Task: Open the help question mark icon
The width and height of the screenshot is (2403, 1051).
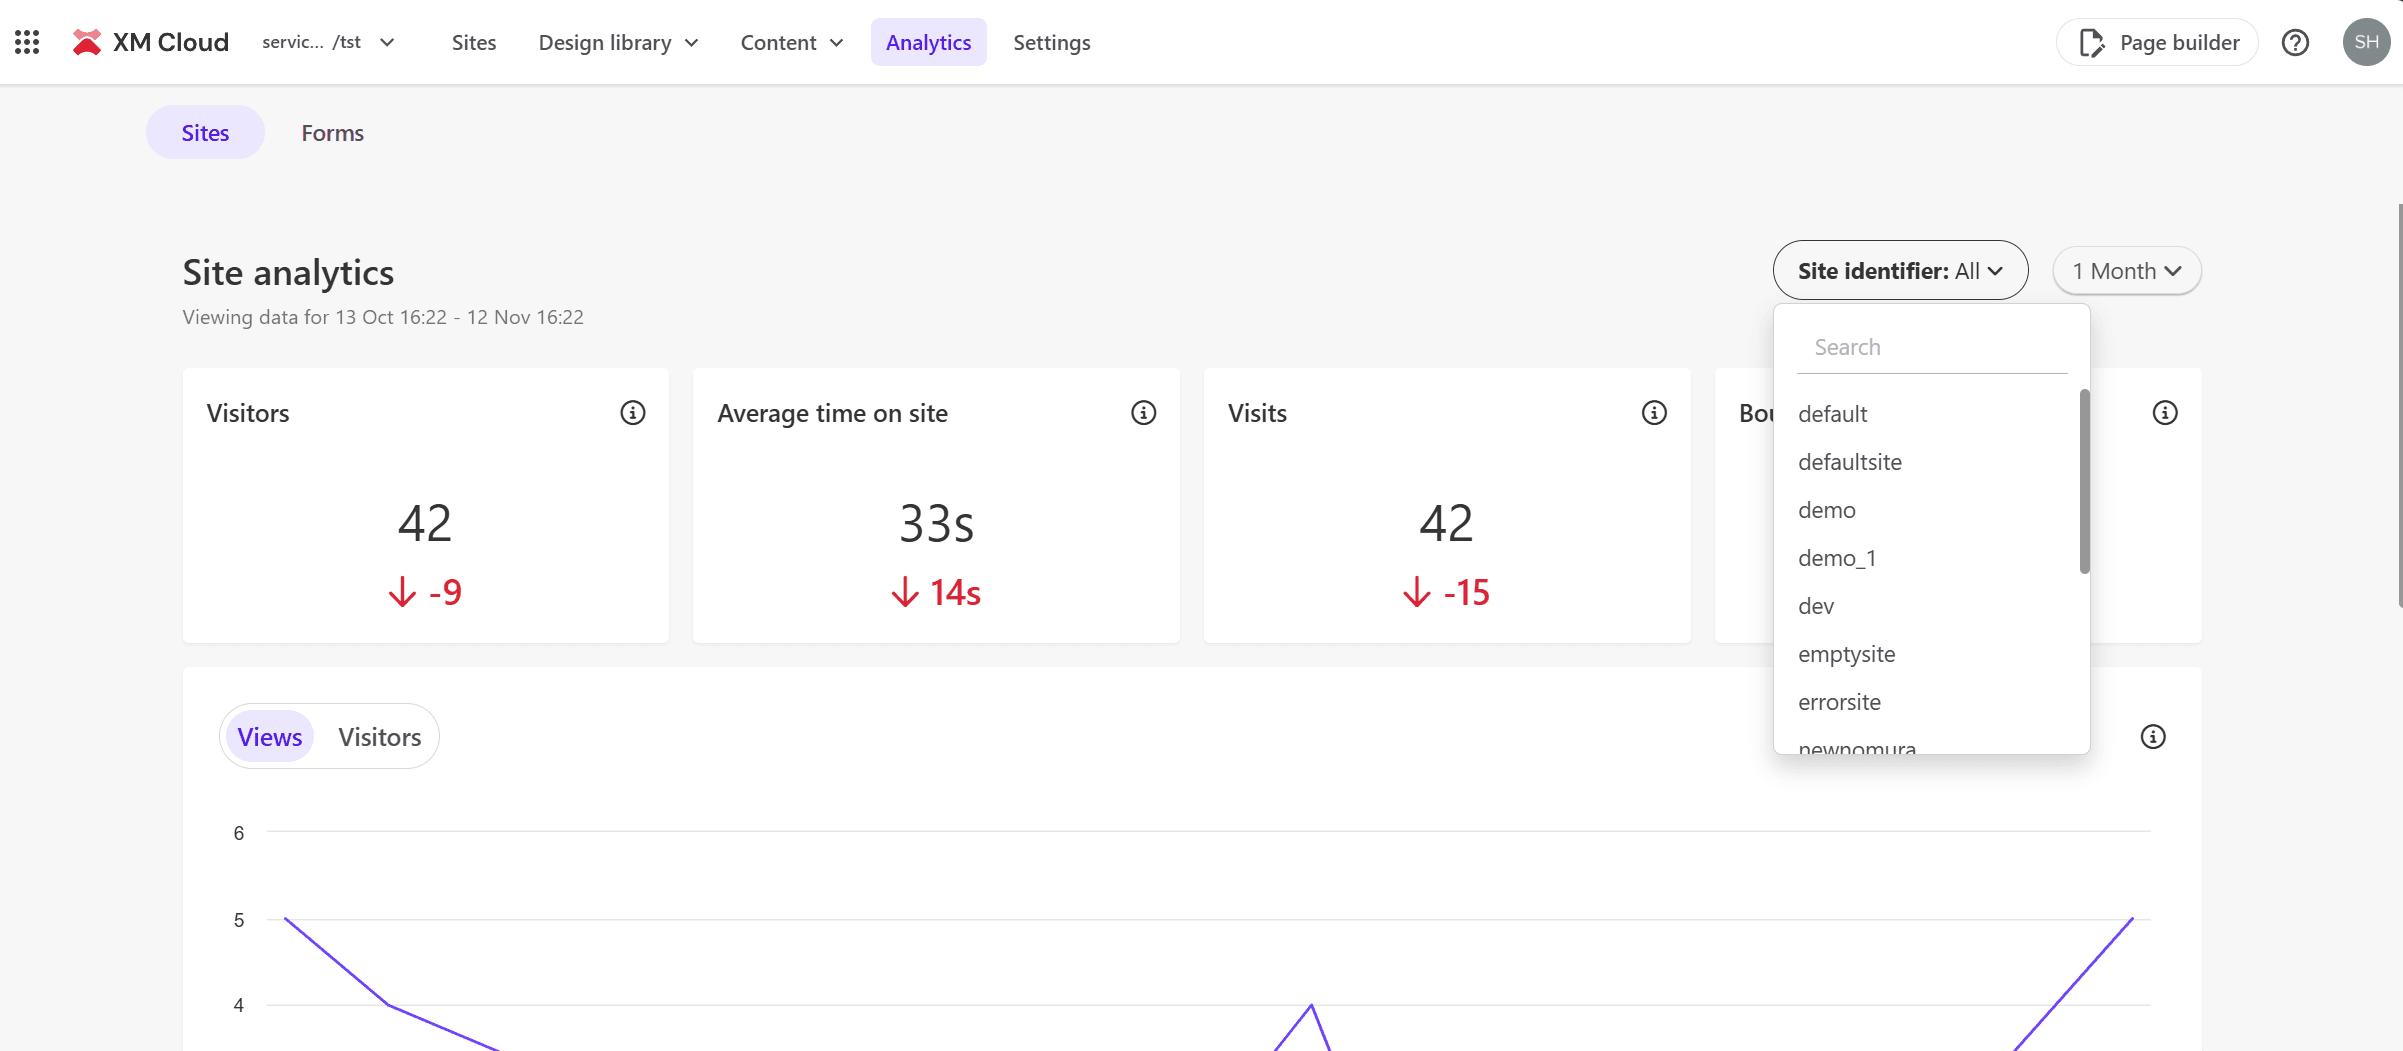Action: [2295, 42]
